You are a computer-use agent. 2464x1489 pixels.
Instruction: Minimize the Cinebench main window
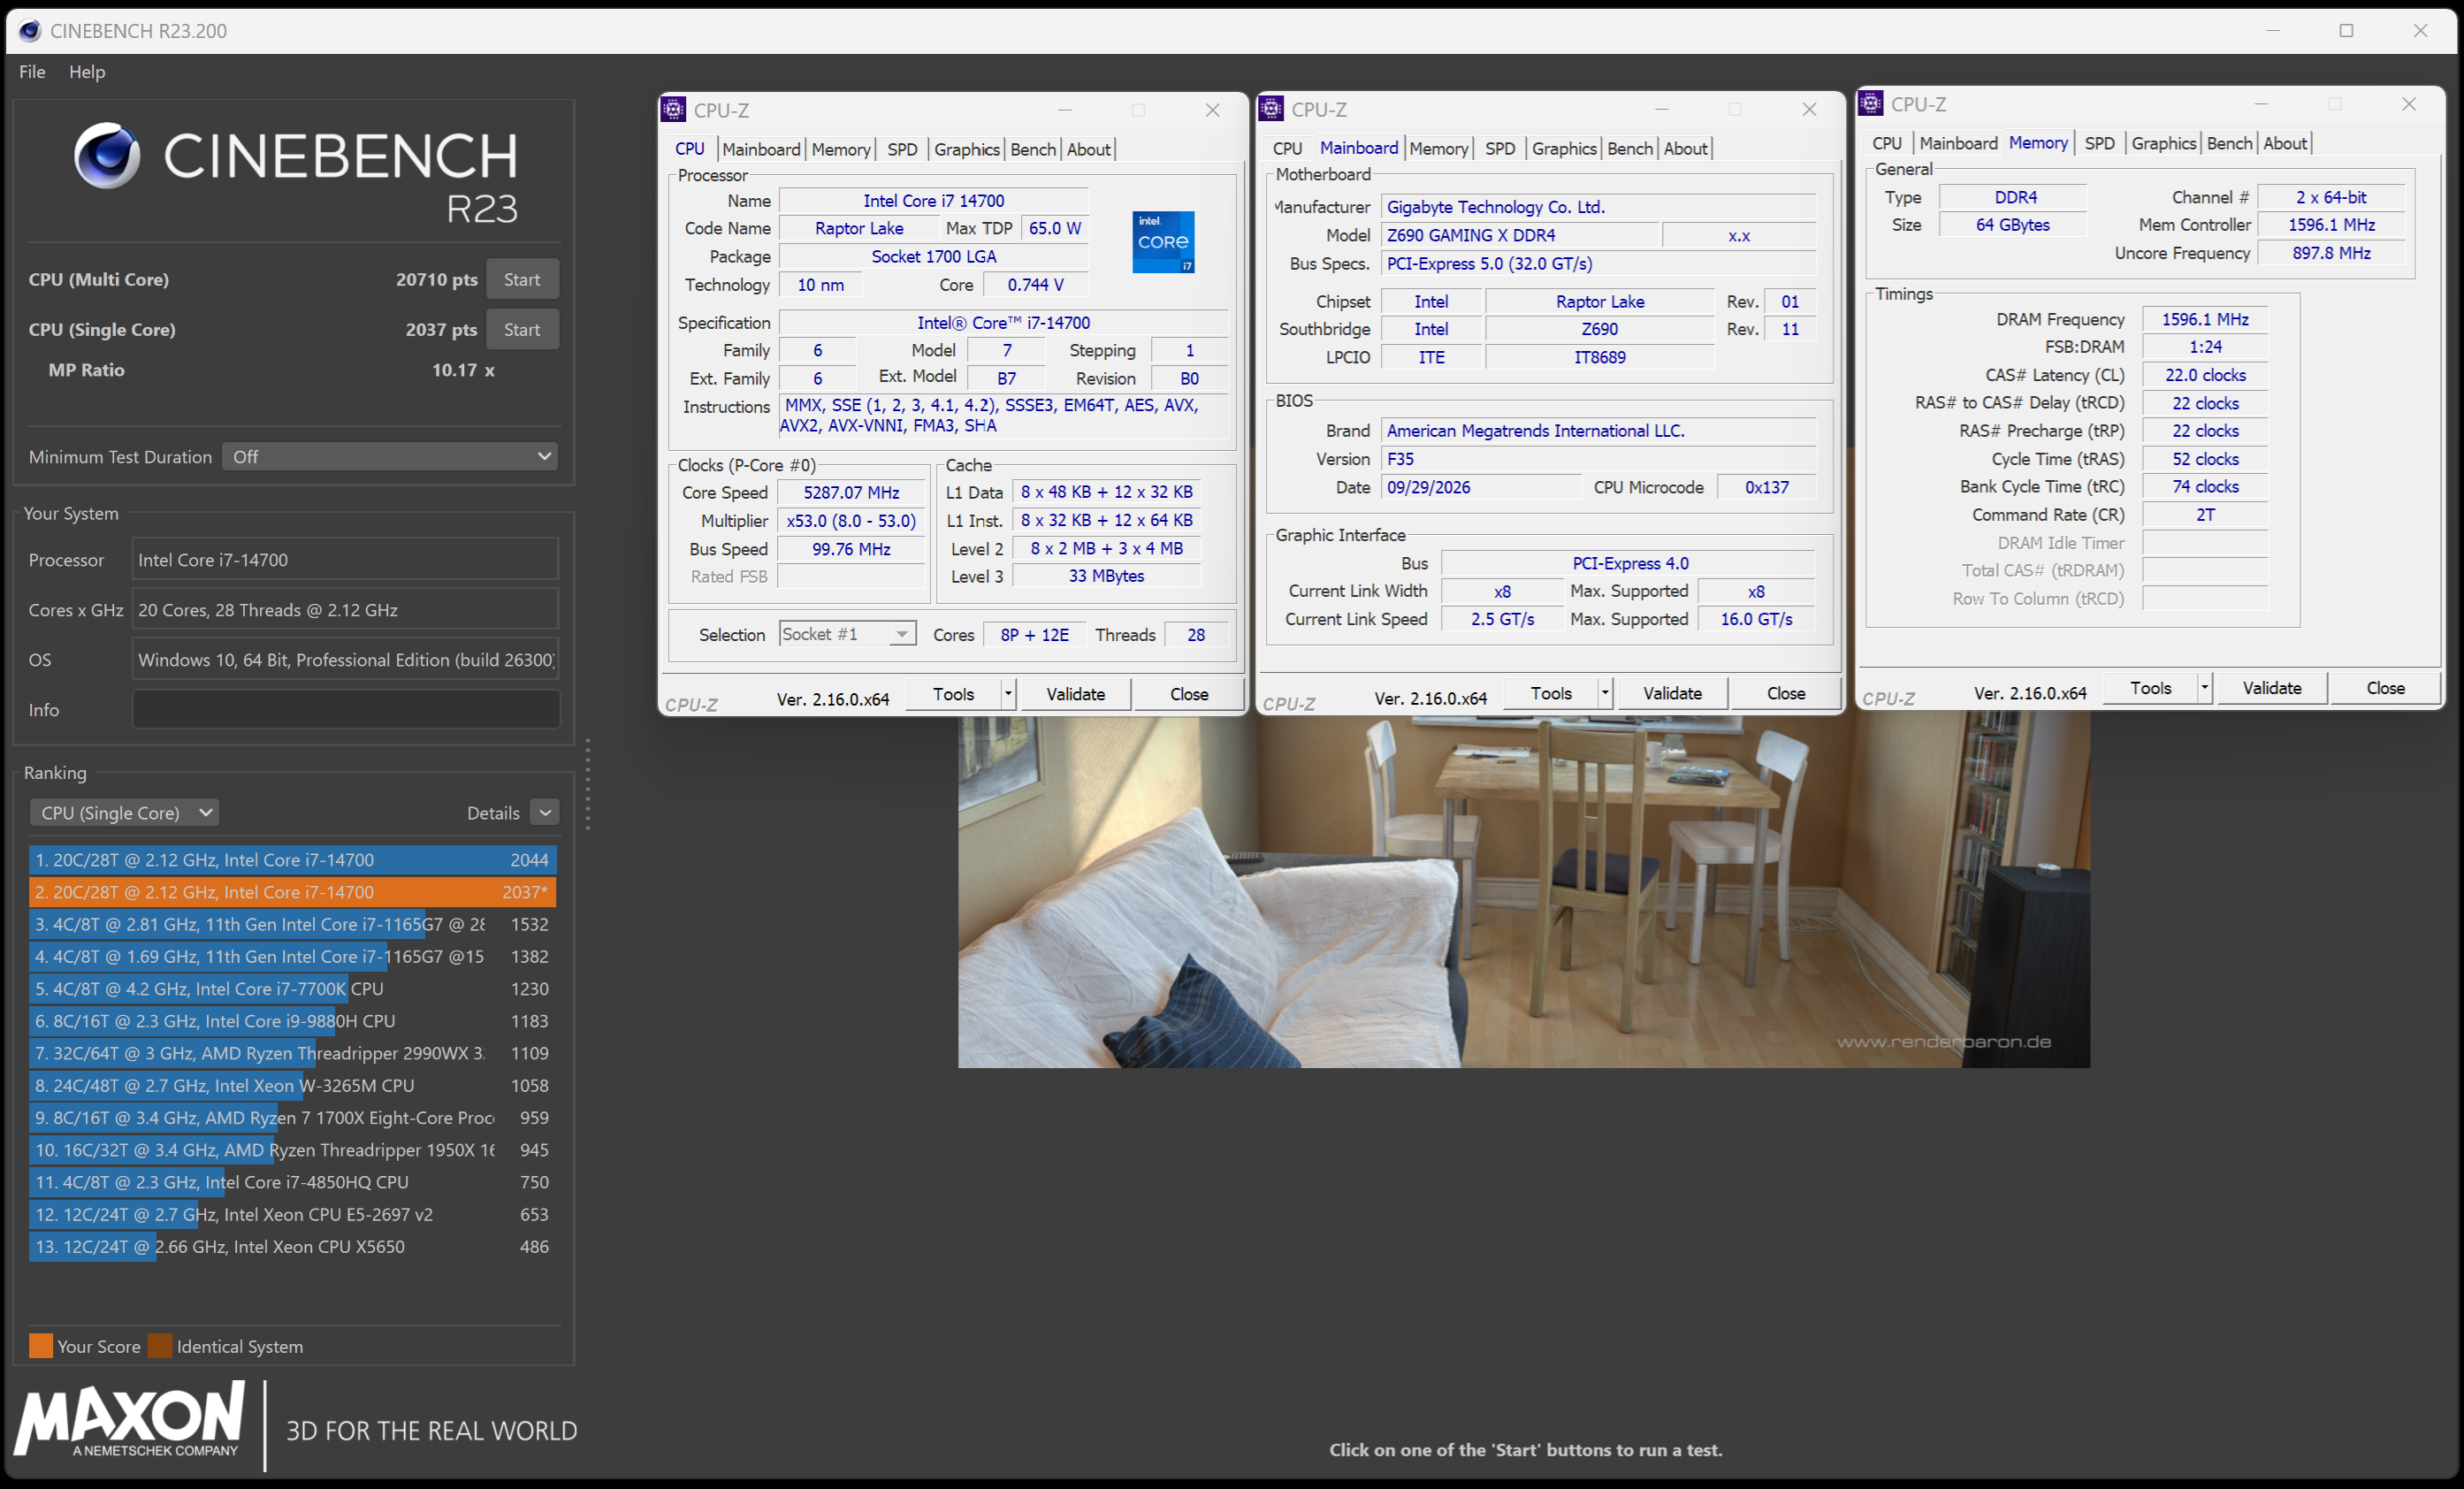tap(2272, 31)
